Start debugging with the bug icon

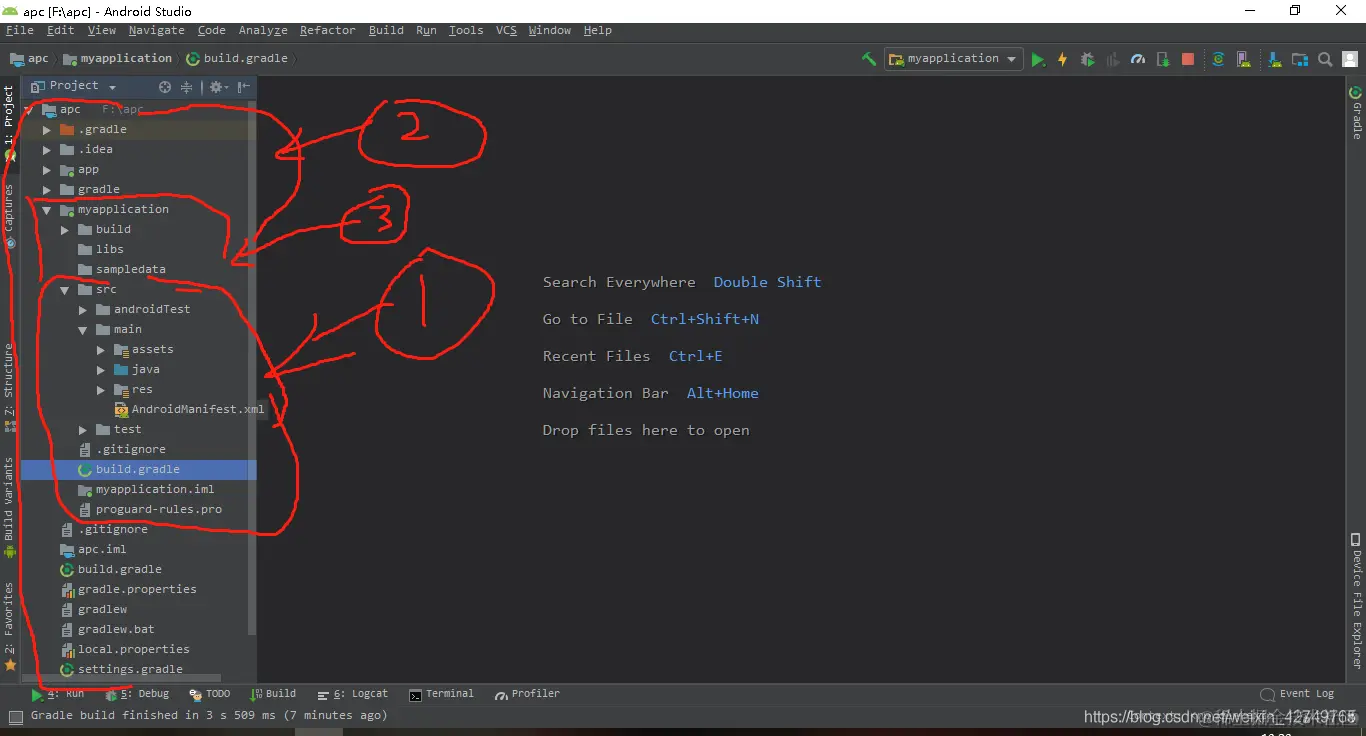(1088, 59)
